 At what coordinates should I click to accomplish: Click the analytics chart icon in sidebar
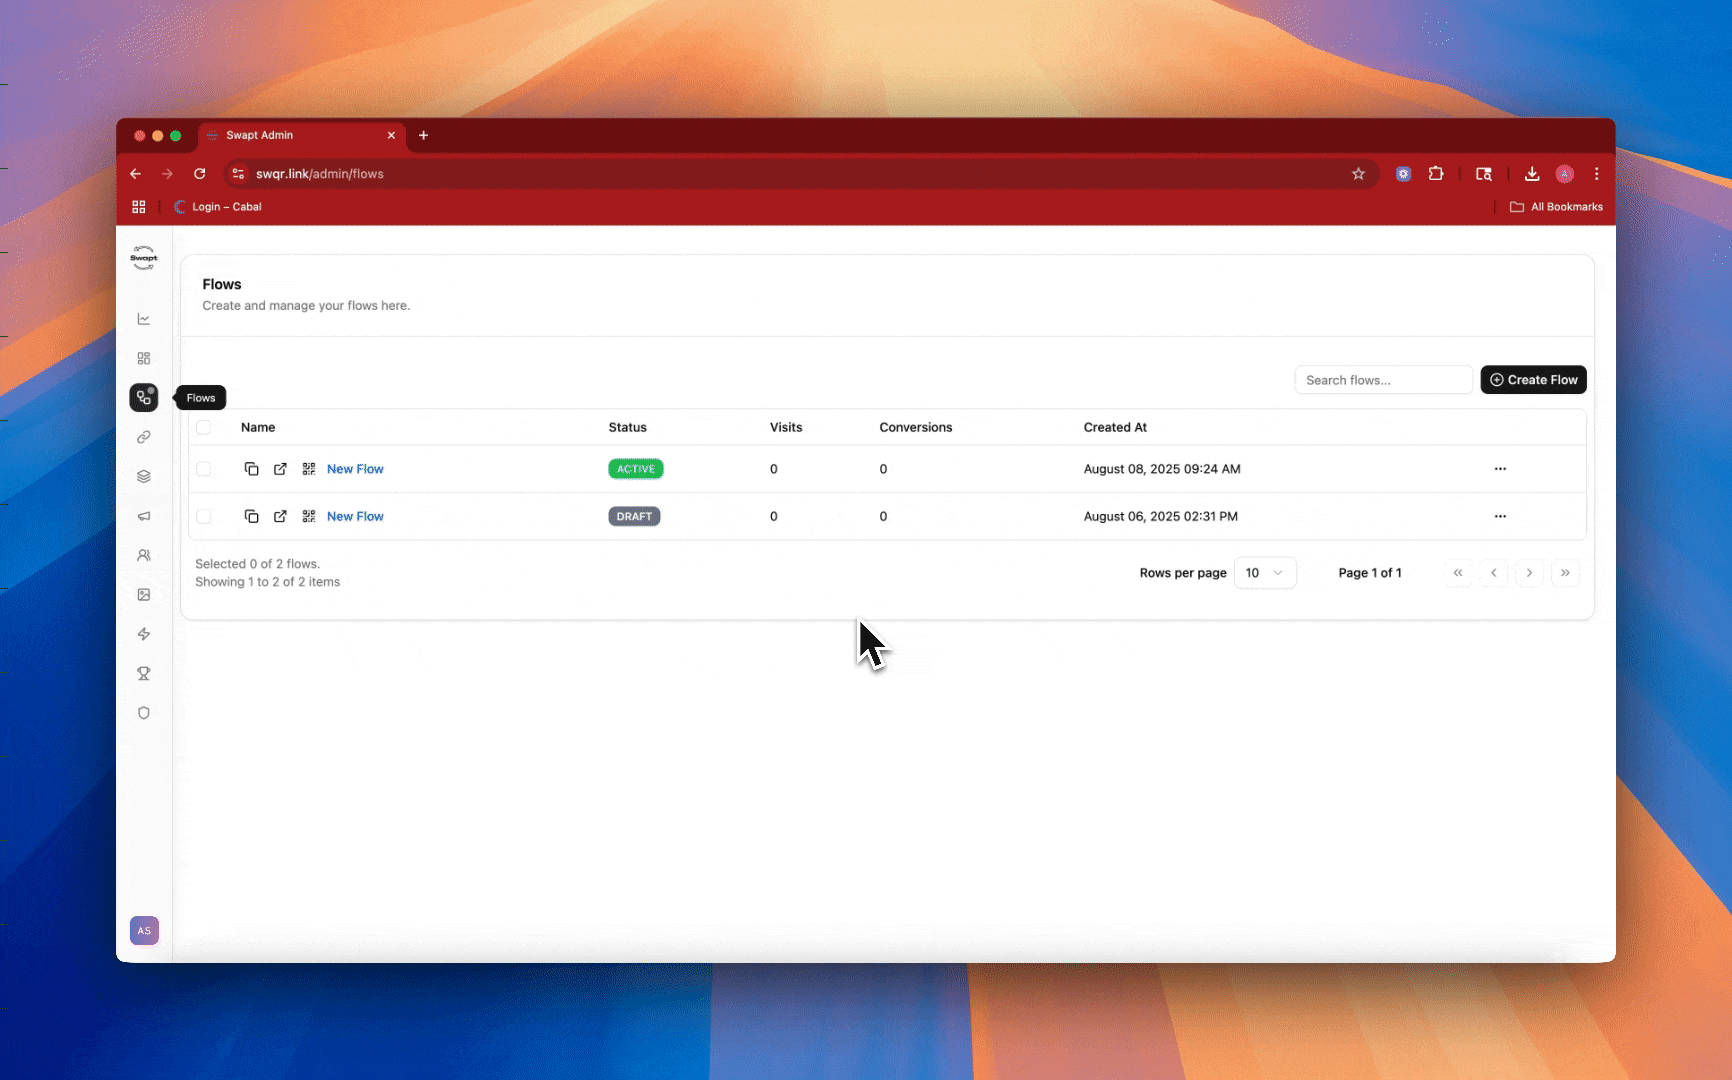(144, 319)
